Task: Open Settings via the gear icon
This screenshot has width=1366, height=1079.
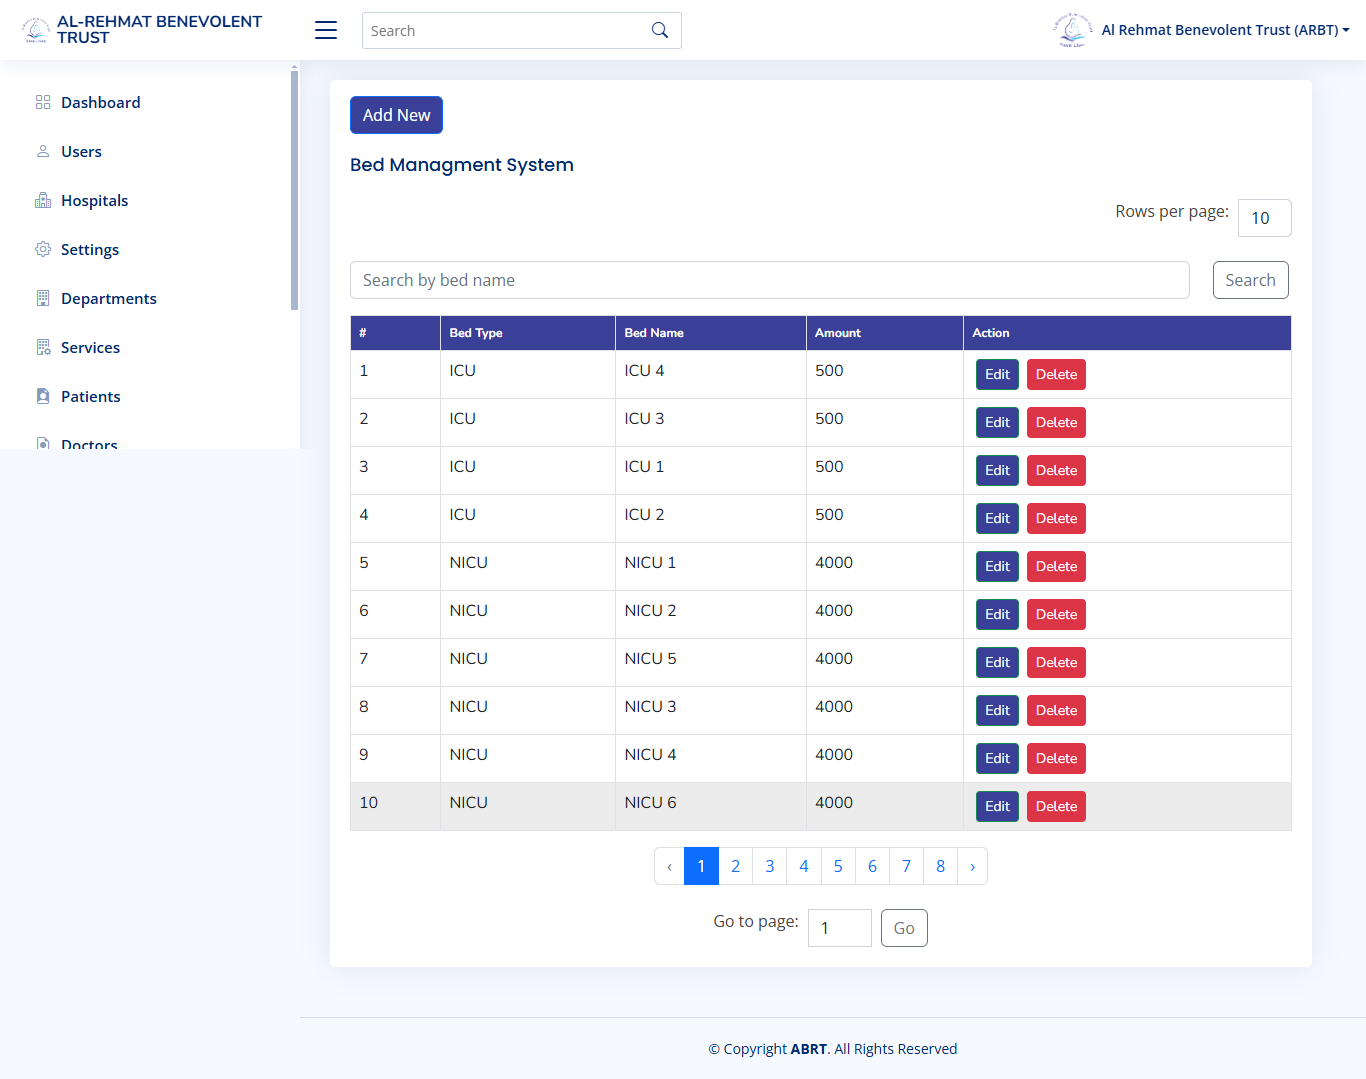Action: pyautogui.click(x=42, y=249)
